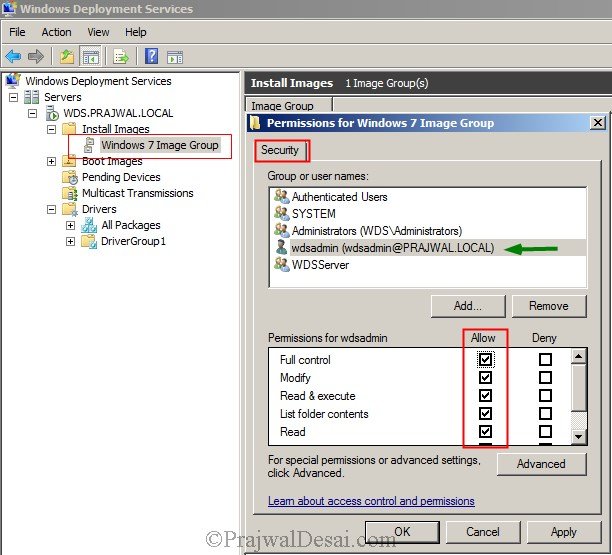Viewport: 612px width, 555px height.
Task: Switch to the Security tab
Action: click(280, 150)
